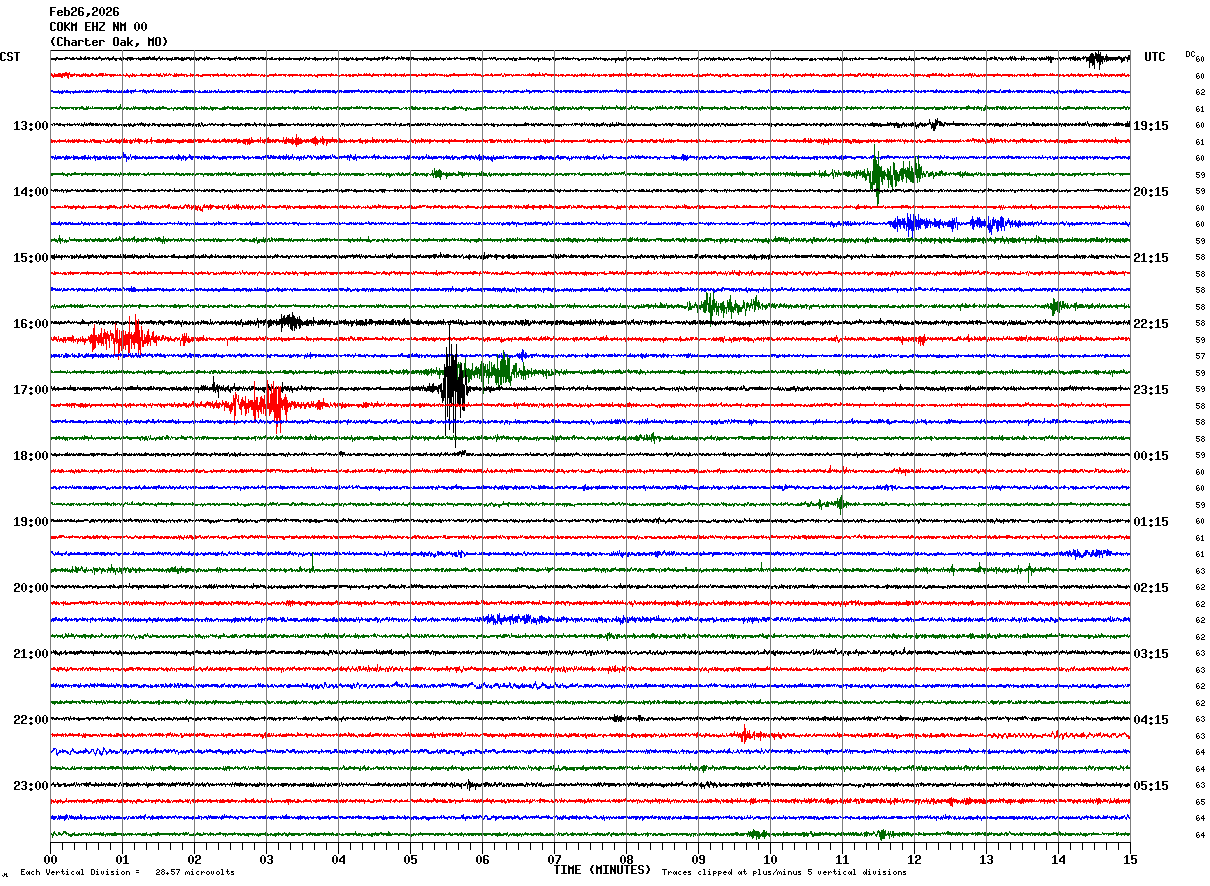Image resolution: width=1210 pixels, height=886 pixels.
Task: Click the minute 05 axis tick label
Action: 410,859
